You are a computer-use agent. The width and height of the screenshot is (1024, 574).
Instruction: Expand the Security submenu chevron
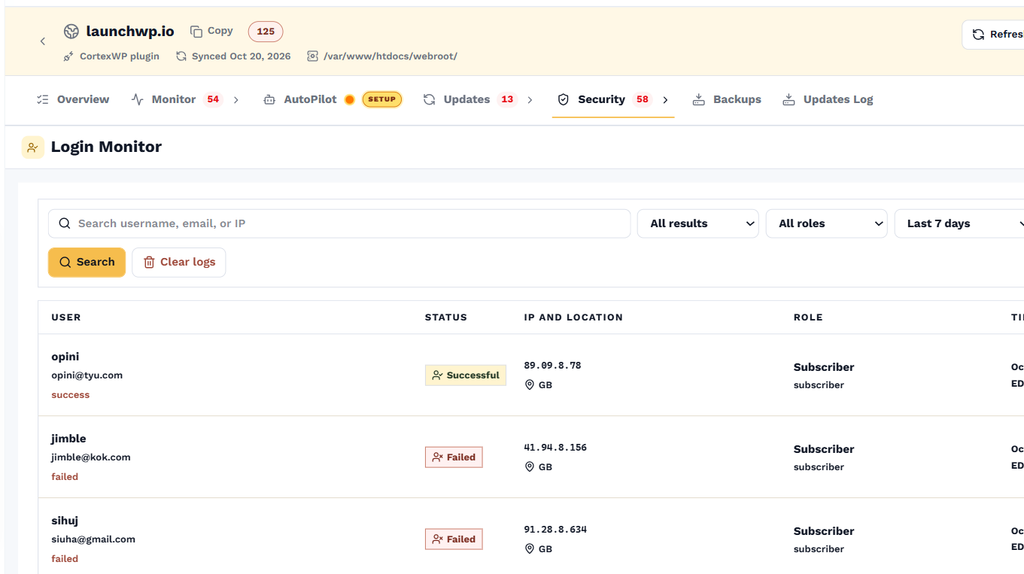pos(665,100)
